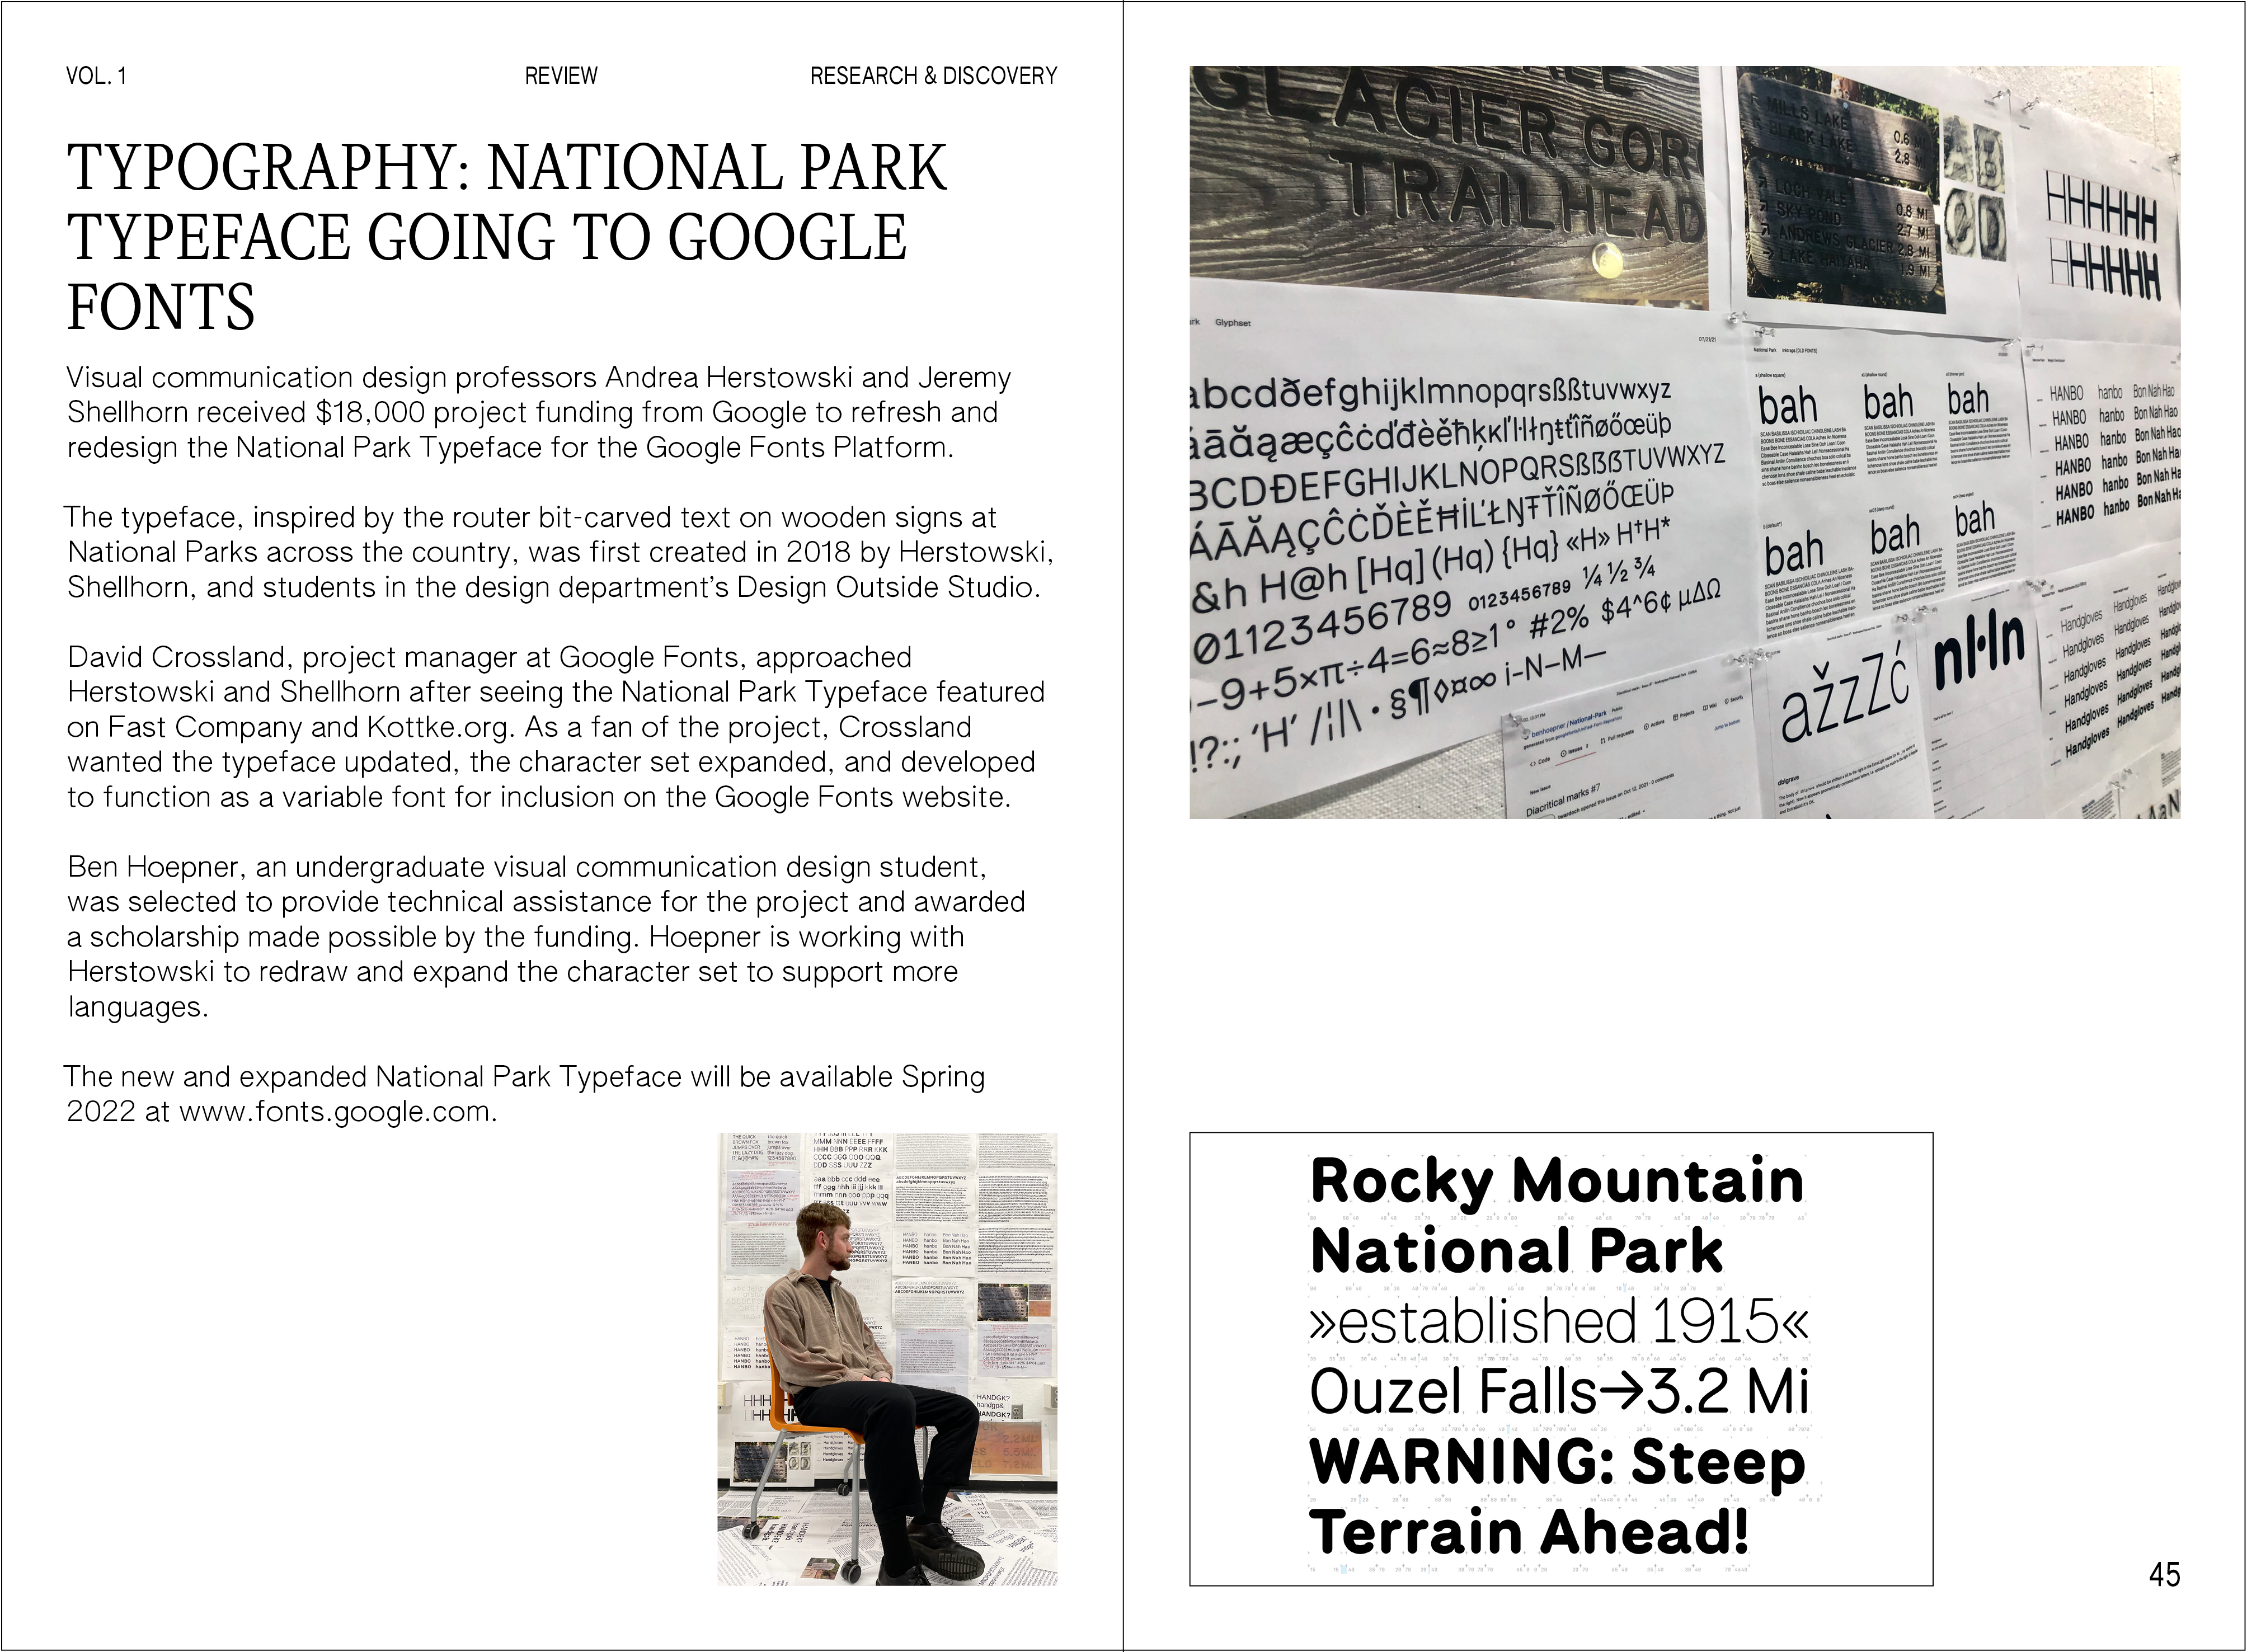Click the Terrain Ahead! specimen line
Screen dimensions: 2247x1652
point(1530,1532)
